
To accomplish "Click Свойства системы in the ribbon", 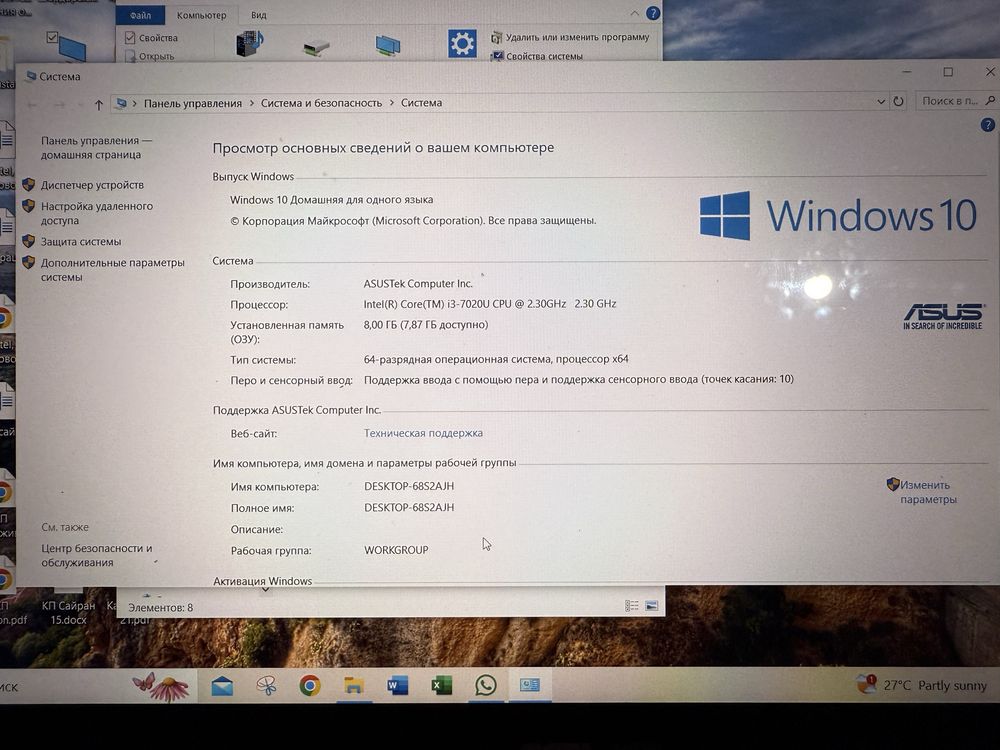I will click(536, 56).
